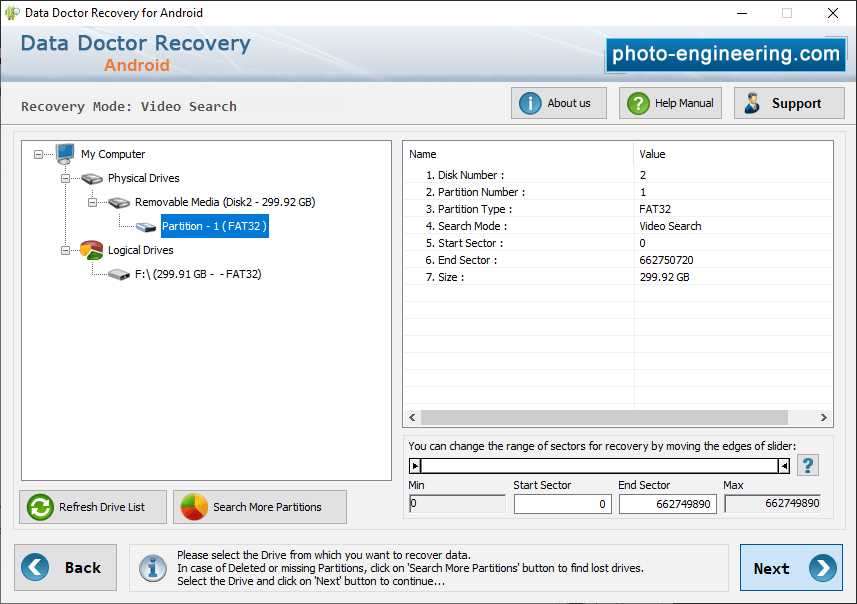This screenshot has height=604, width=857.
Task: Open the Help Manual
Action: click(670, 103)
